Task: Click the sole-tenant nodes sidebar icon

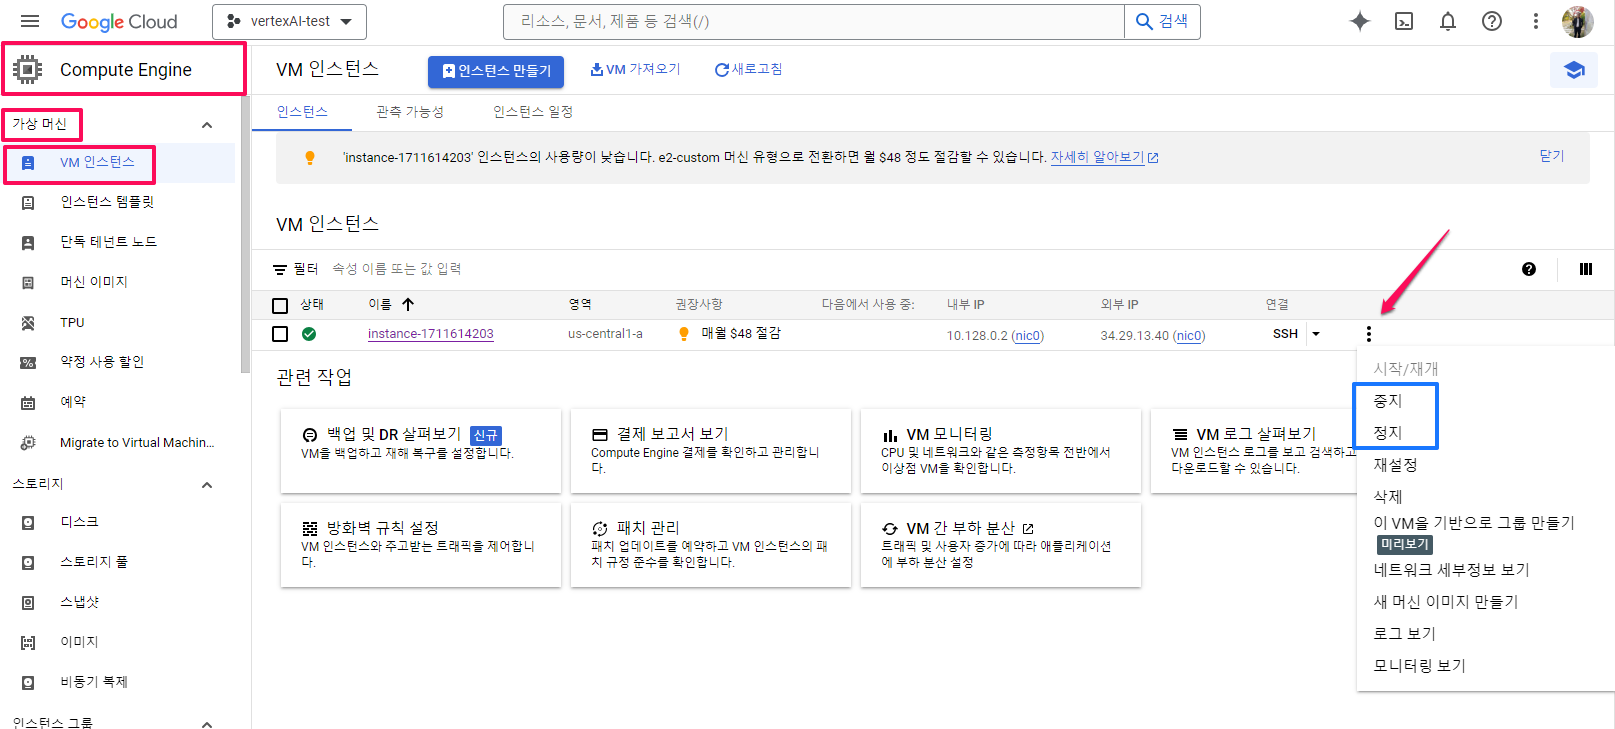Action: [28, 243]
